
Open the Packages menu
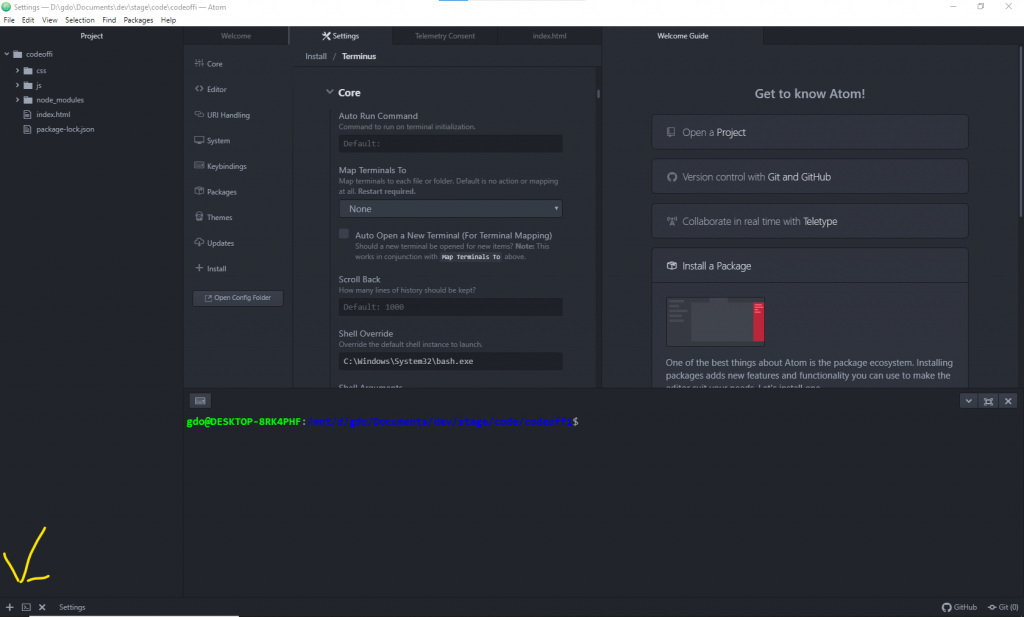pos(138,20)
